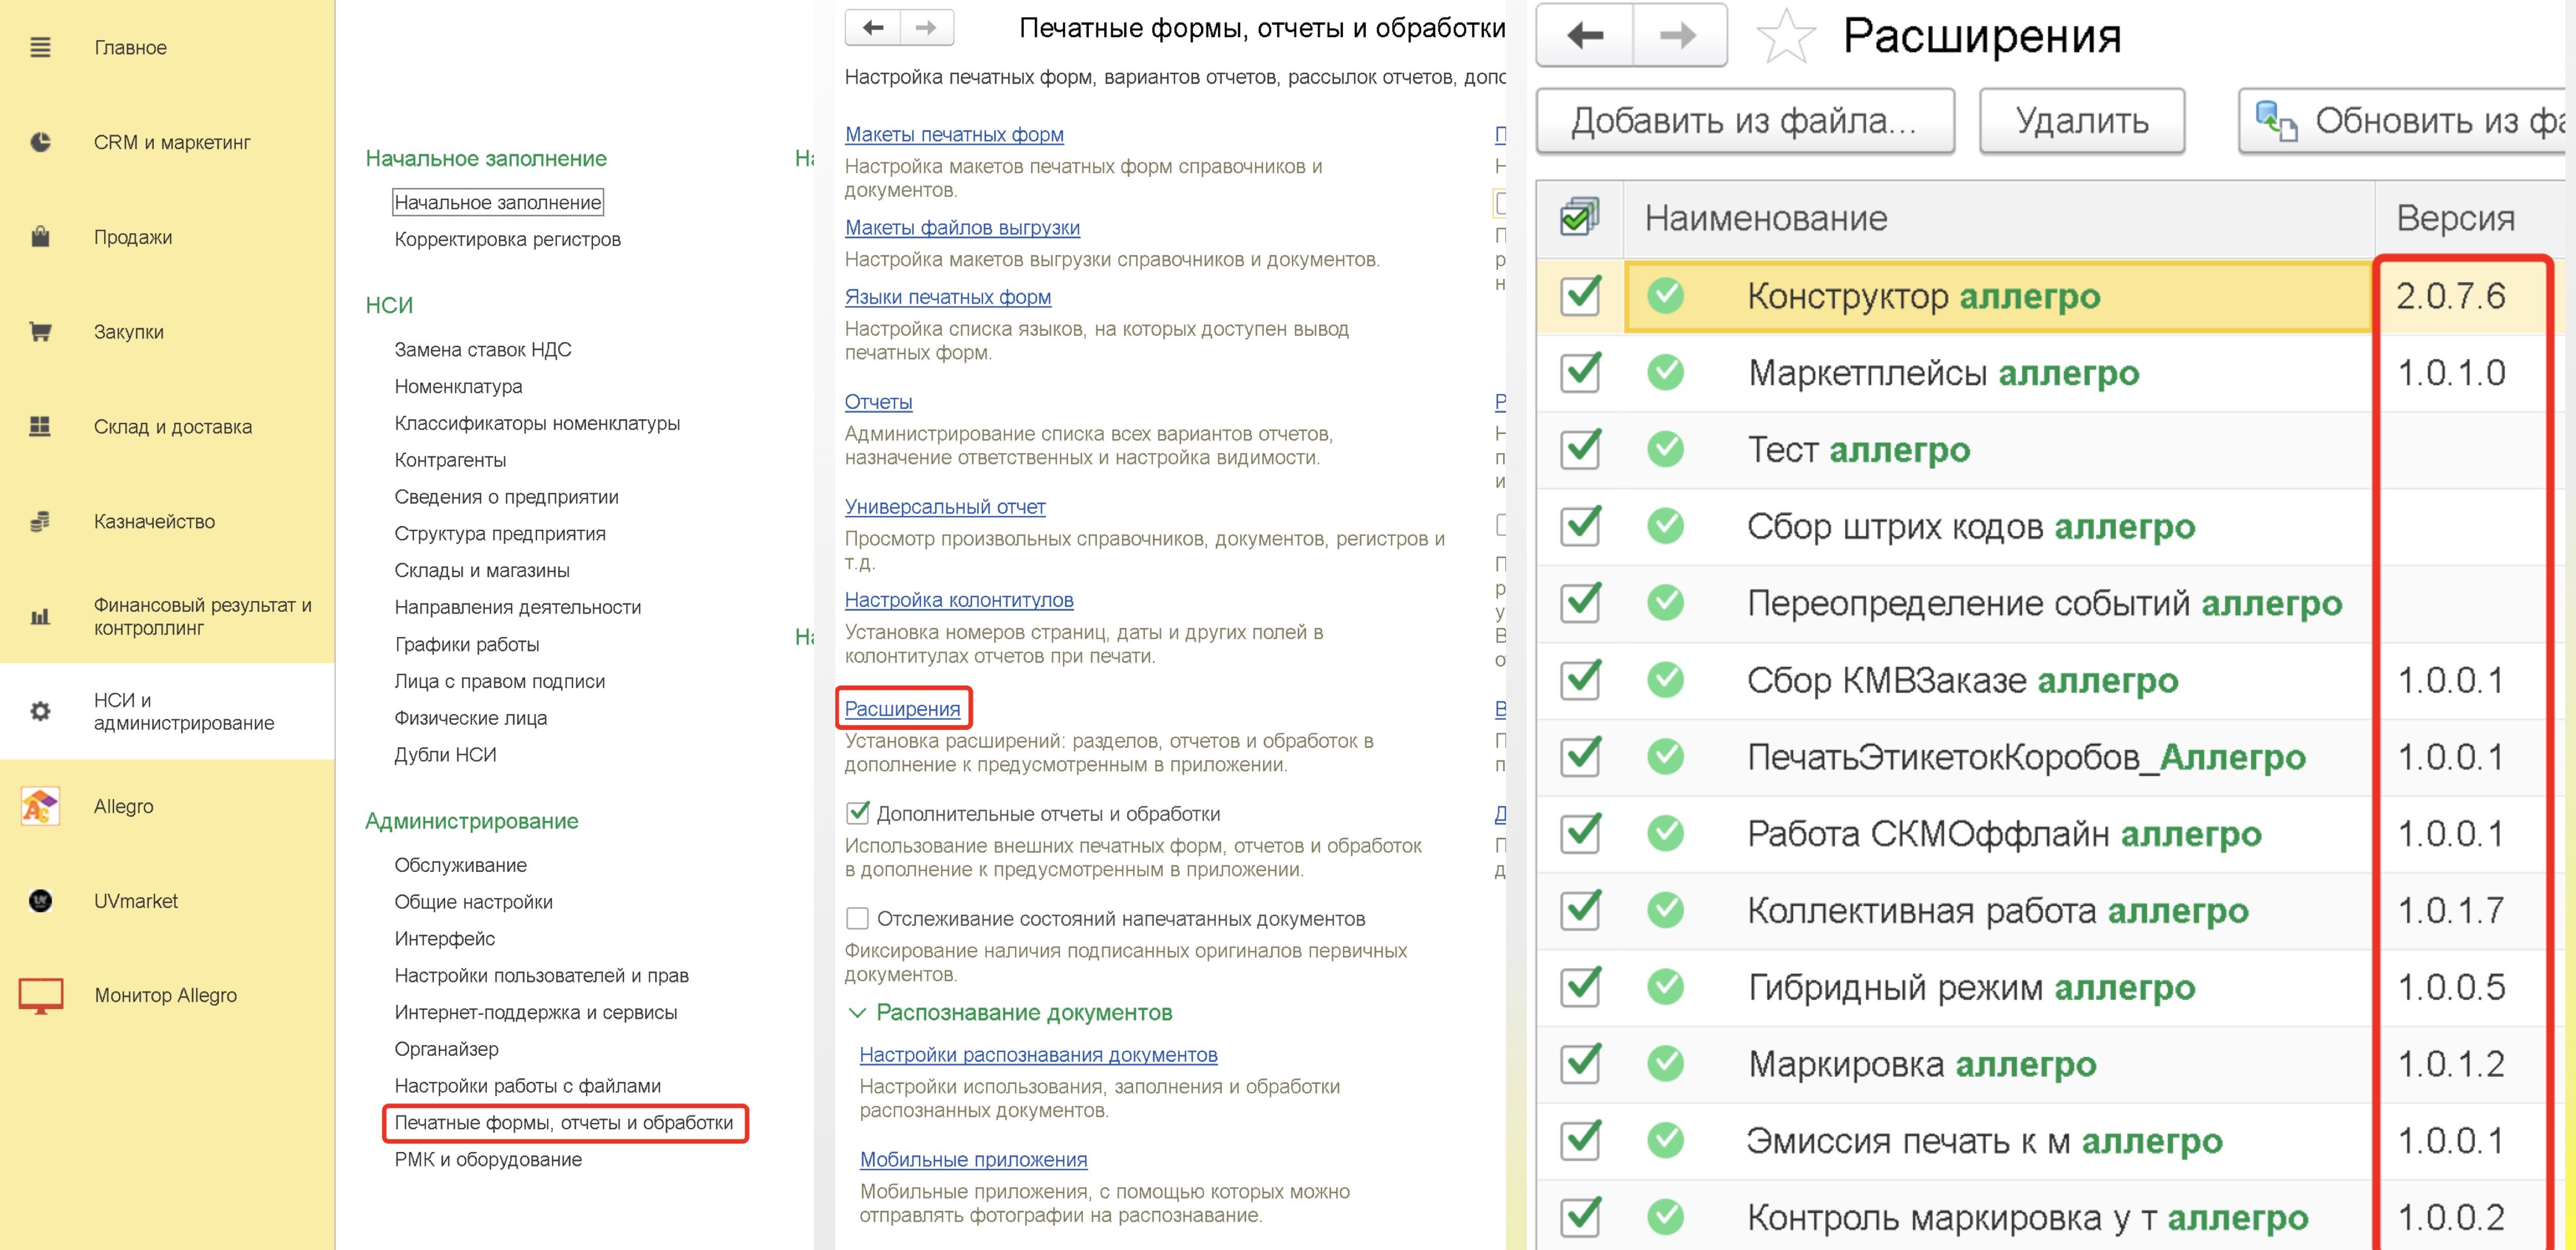Open Печатные формы, отчеты и обработки item
This screenshot has width=2576, height=1250.
[564, 1122]
